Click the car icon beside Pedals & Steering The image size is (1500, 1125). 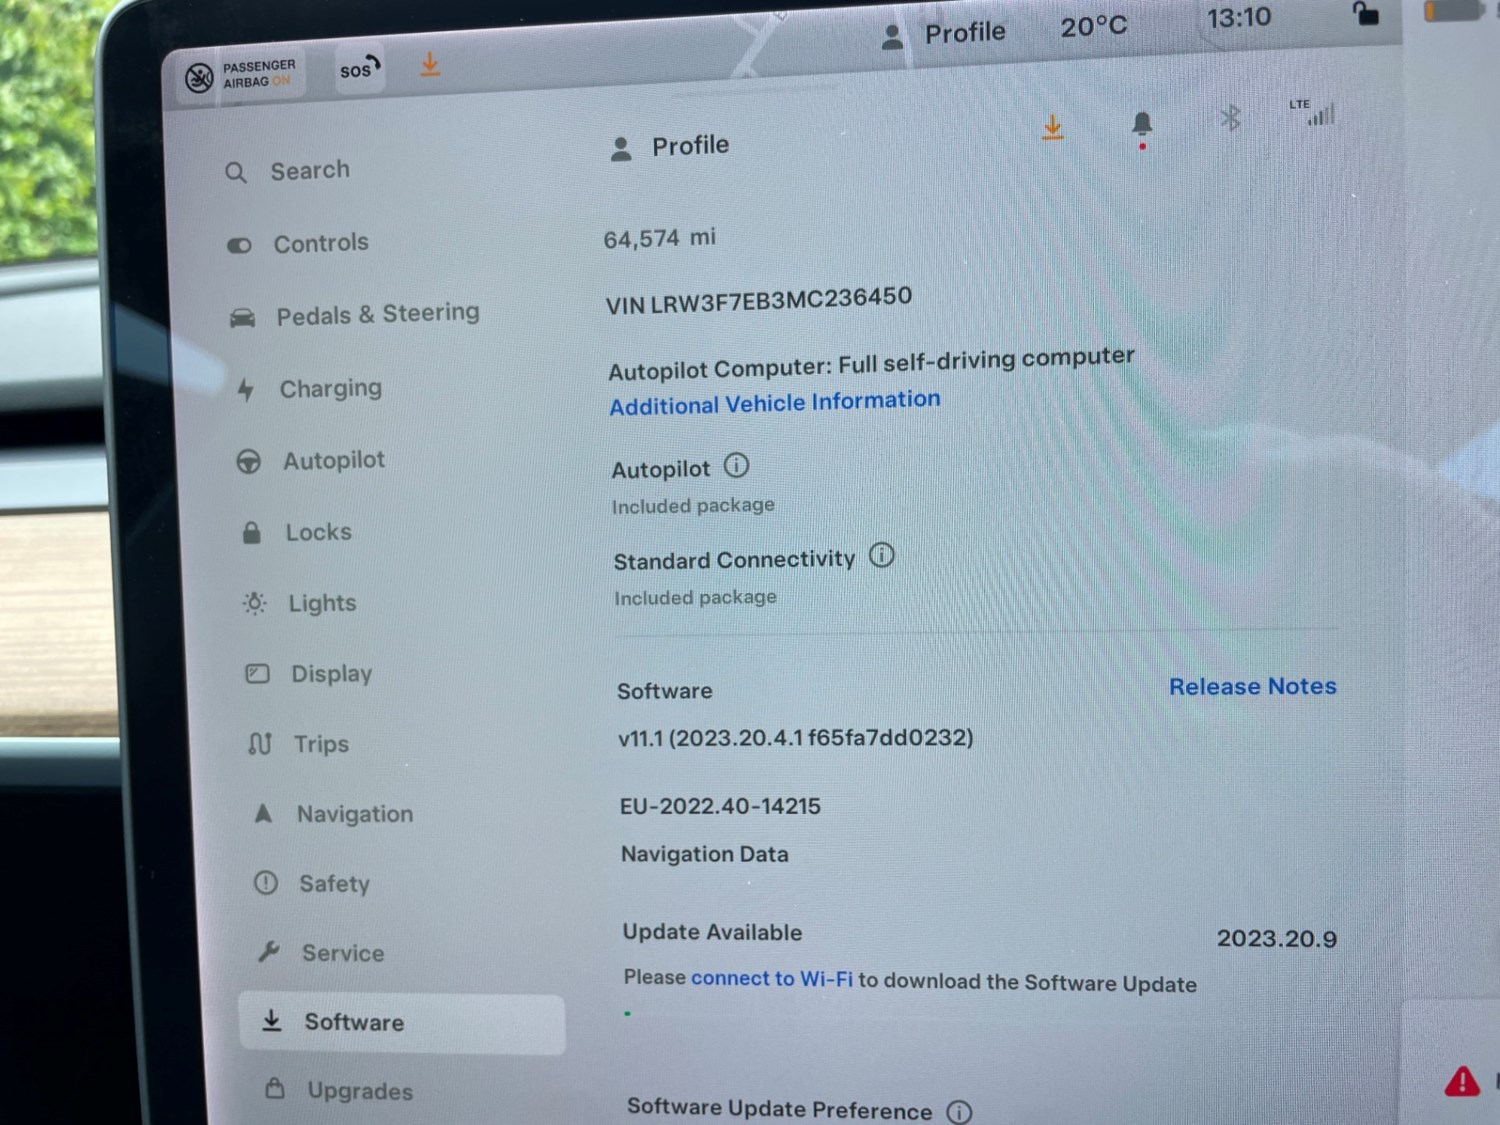(242, 318)
